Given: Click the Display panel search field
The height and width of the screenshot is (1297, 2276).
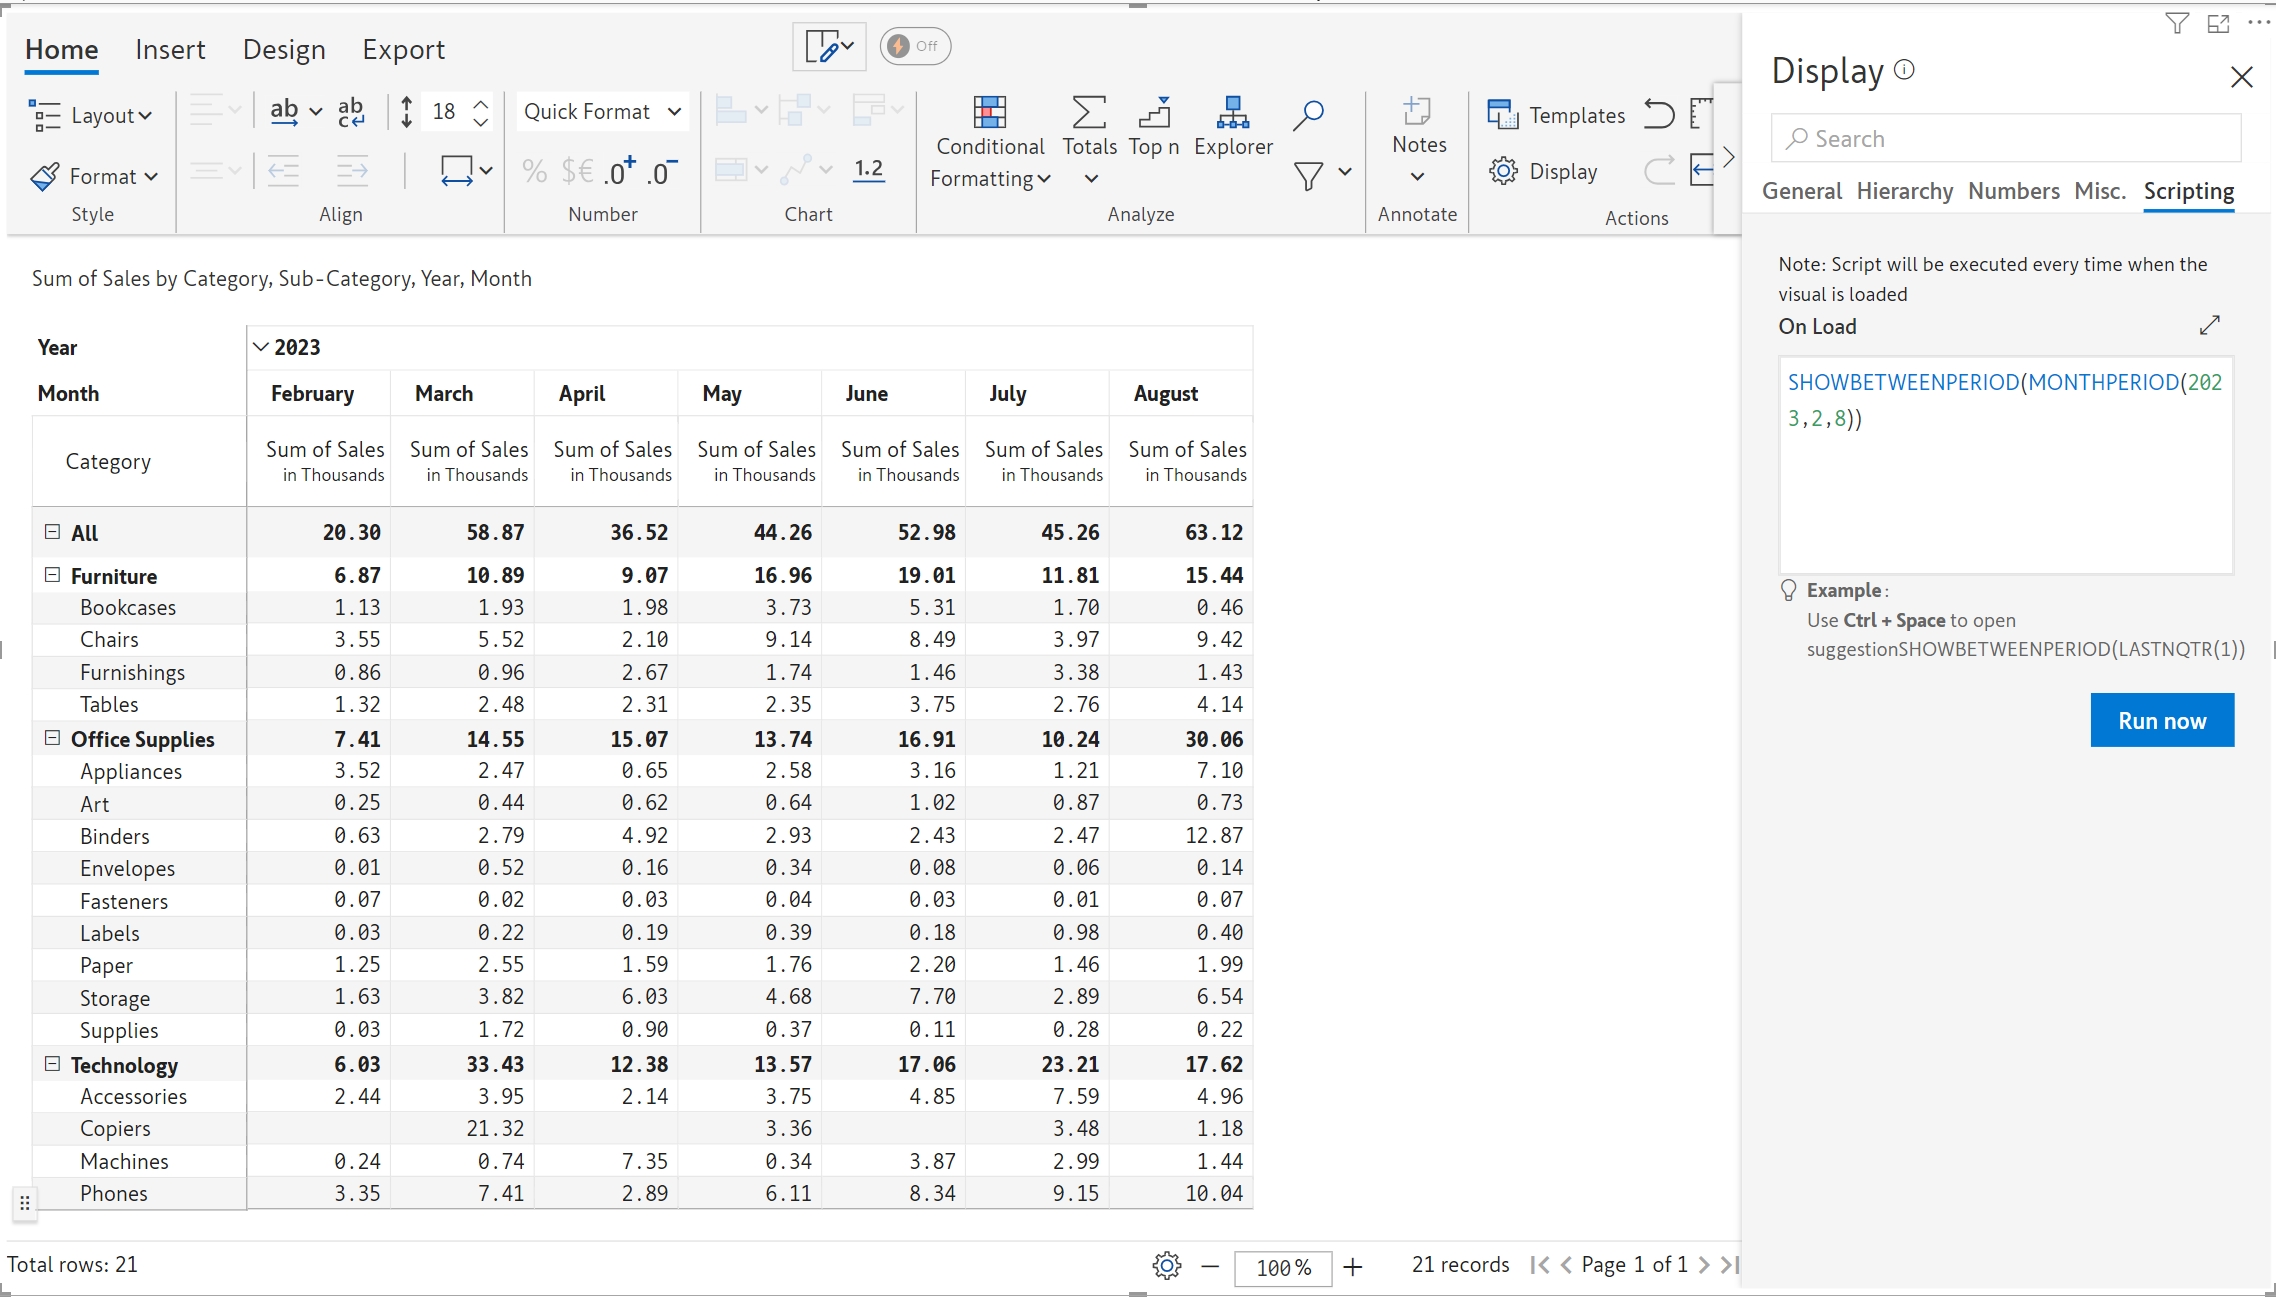Looking at the screenshot, I should click(x=2006, y=139).
